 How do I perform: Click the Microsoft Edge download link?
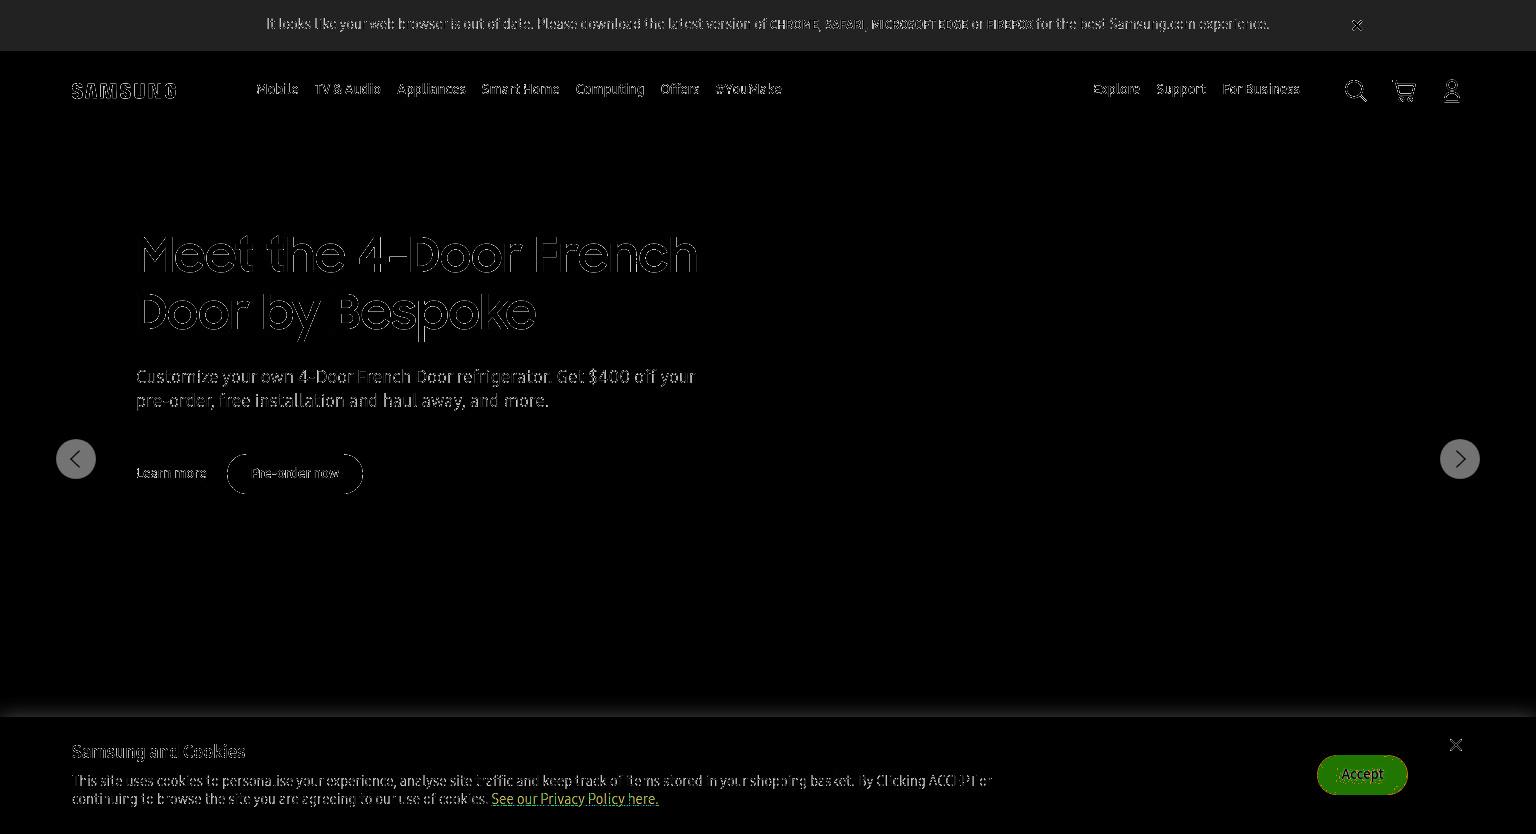click(920, 25)
